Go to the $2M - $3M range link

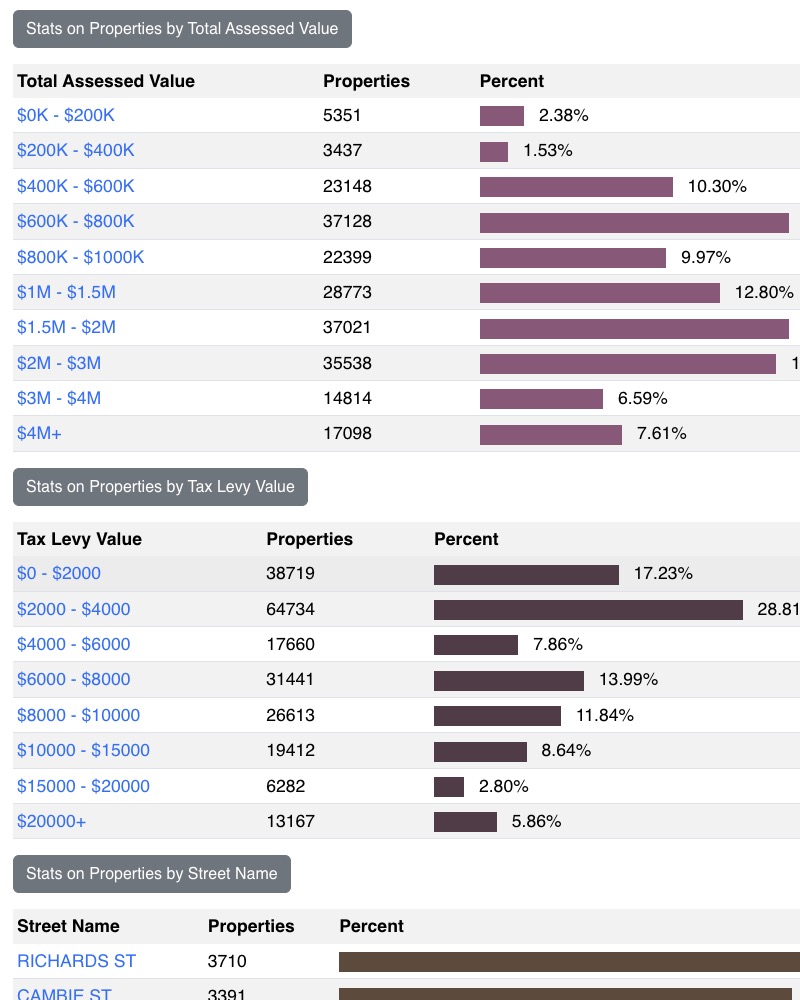[x=59, y=363]
